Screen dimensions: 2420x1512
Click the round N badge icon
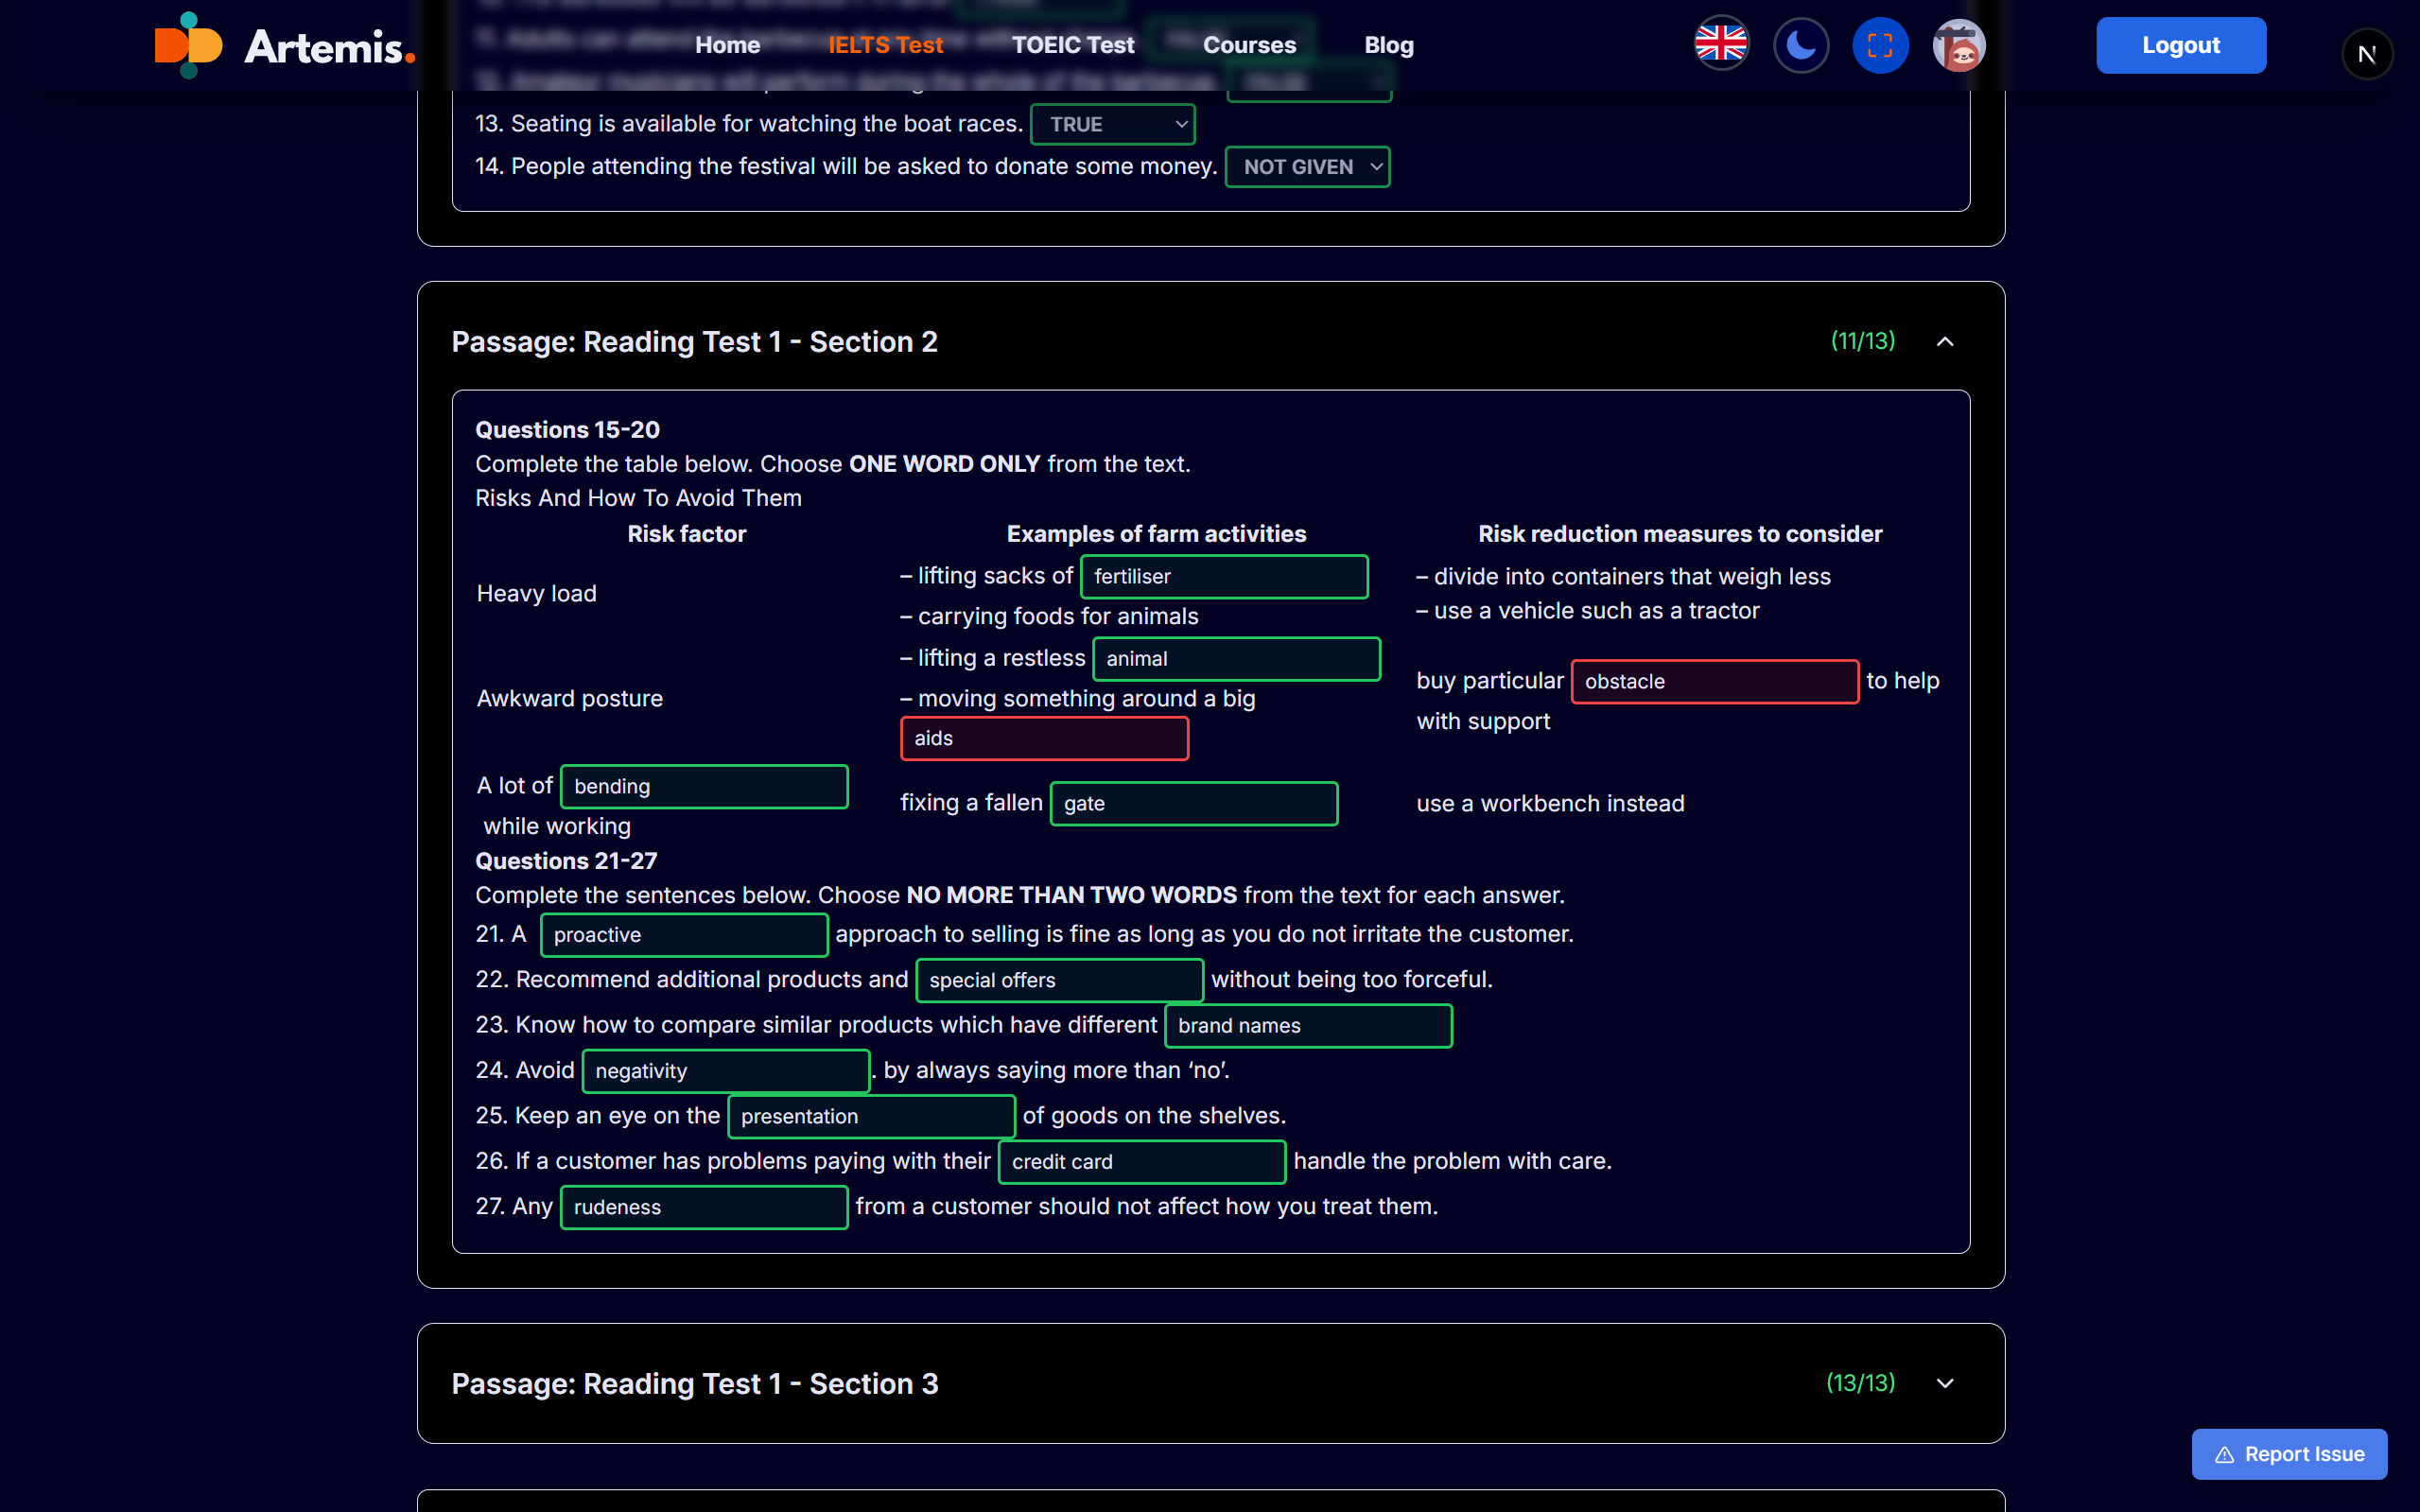click(x=2366, y=54)
